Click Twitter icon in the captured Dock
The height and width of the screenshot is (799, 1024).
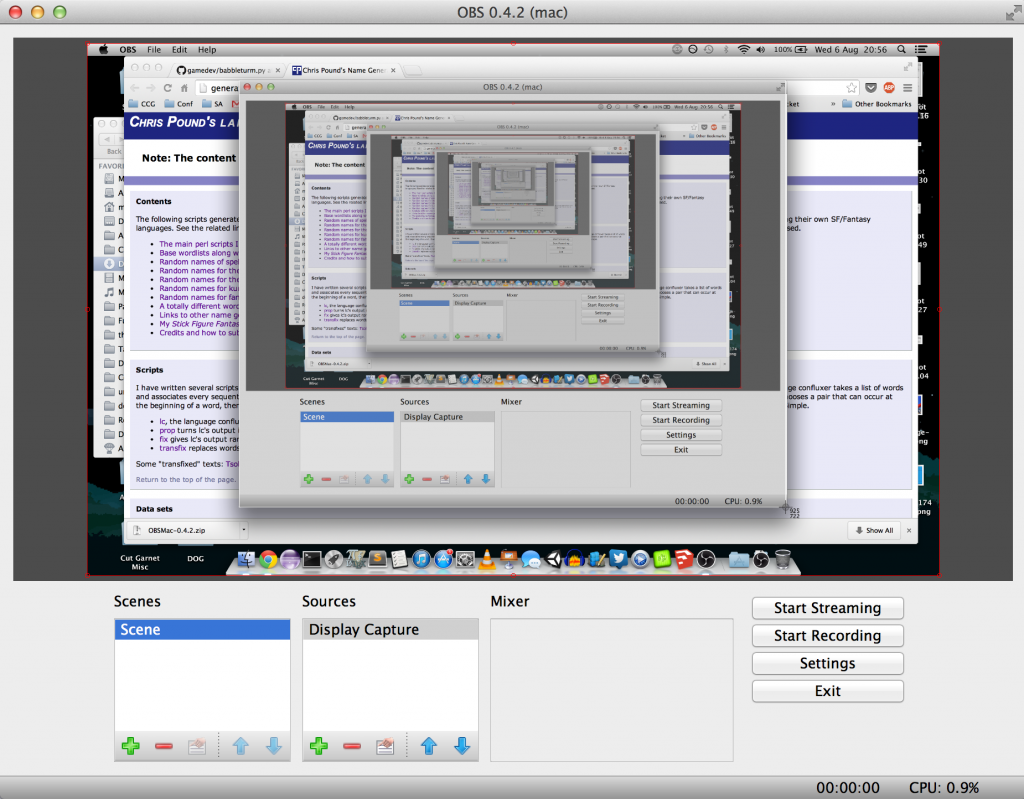pos(618,559)
